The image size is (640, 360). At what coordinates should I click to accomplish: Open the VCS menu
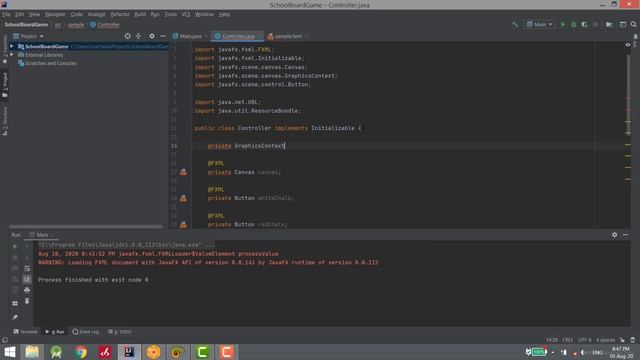click(186, 14)
